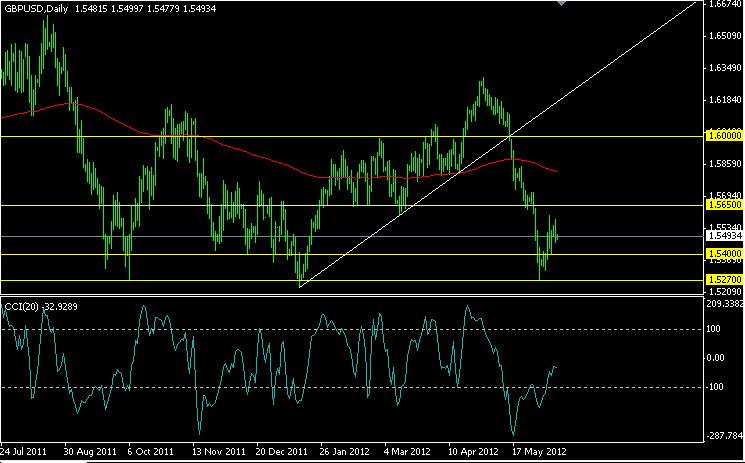Click the 1.56940 price scale value
The height and width of the screenshot is (463, 745).
[725, 195]
